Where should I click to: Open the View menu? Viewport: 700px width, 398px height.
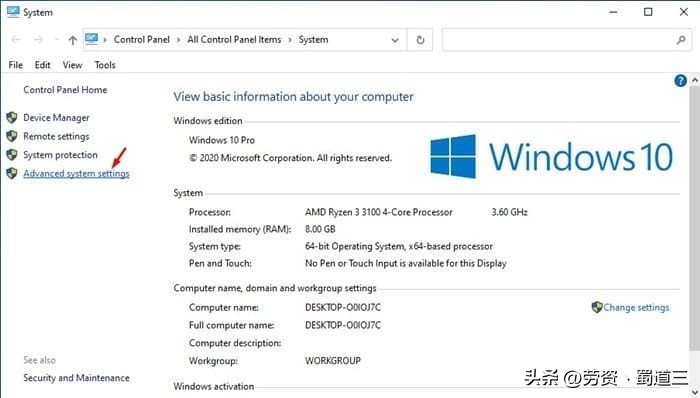pyautogui.click(x=72, y=65)
